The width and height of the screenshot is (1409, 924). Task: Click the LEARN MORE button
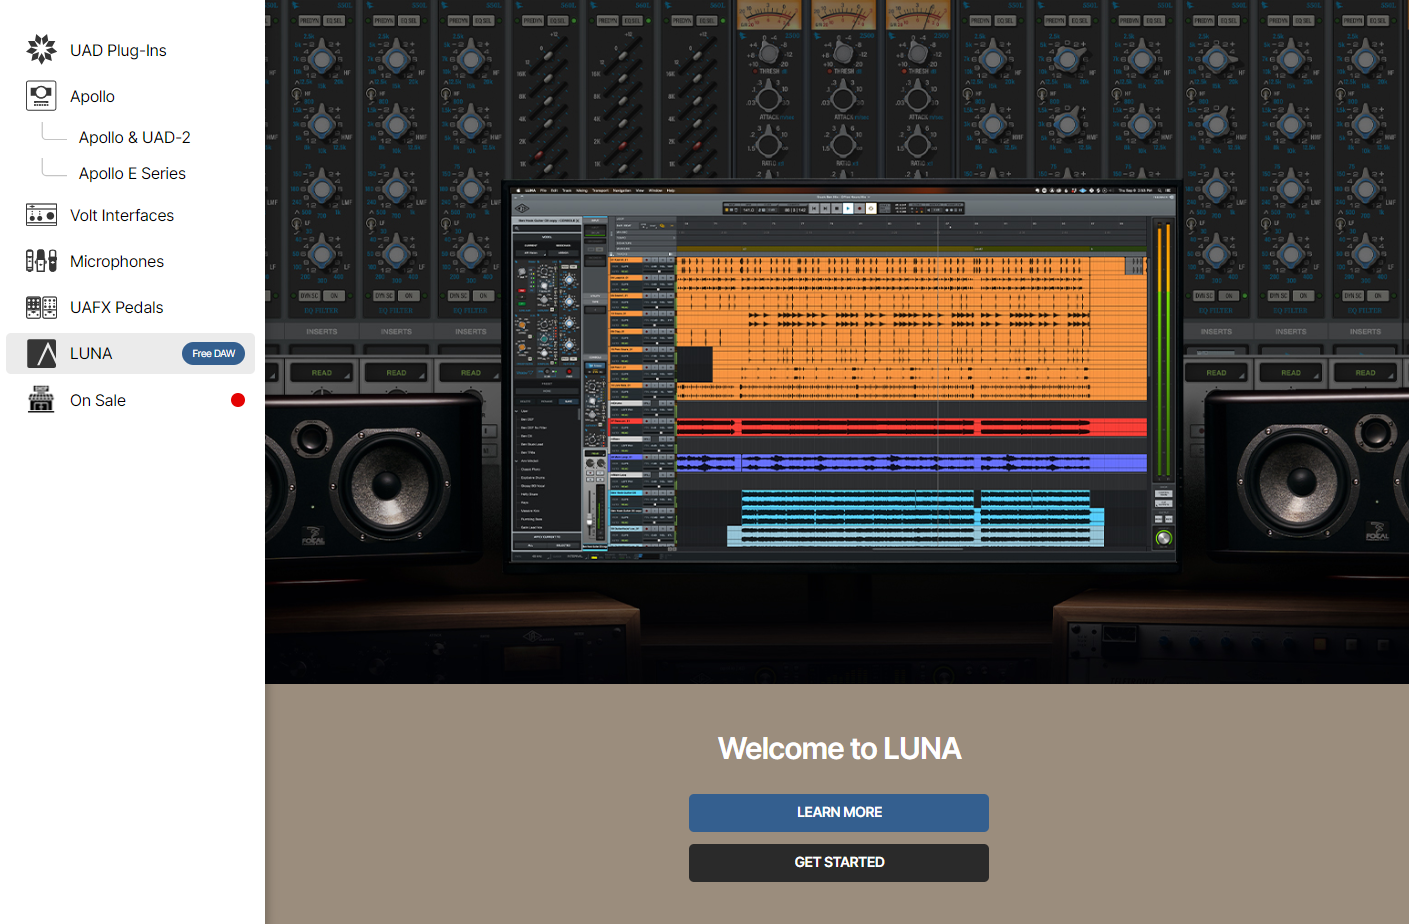pos(839,813)
